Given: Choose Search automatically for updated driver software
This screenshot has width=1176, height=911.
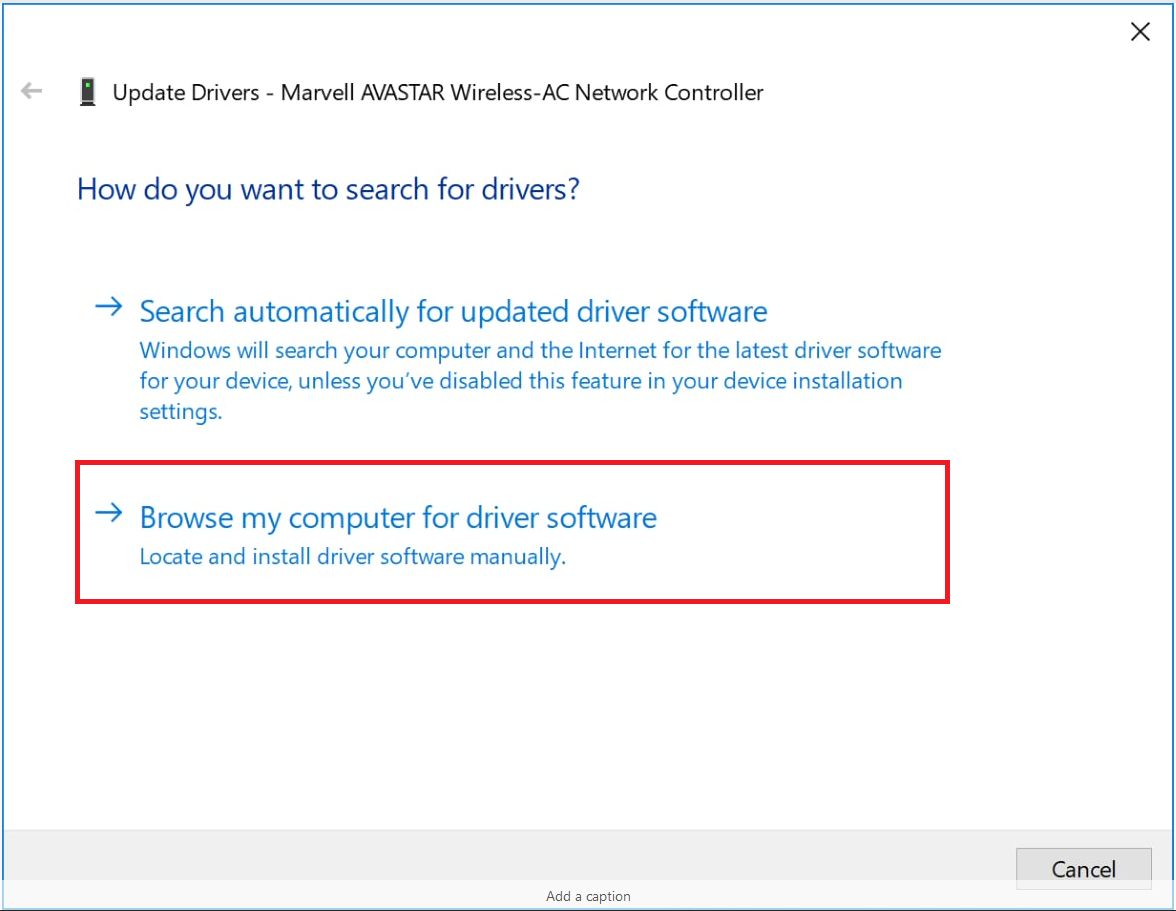Looking at the screenshot, I should pyautogui.click(x=453, y=311).
